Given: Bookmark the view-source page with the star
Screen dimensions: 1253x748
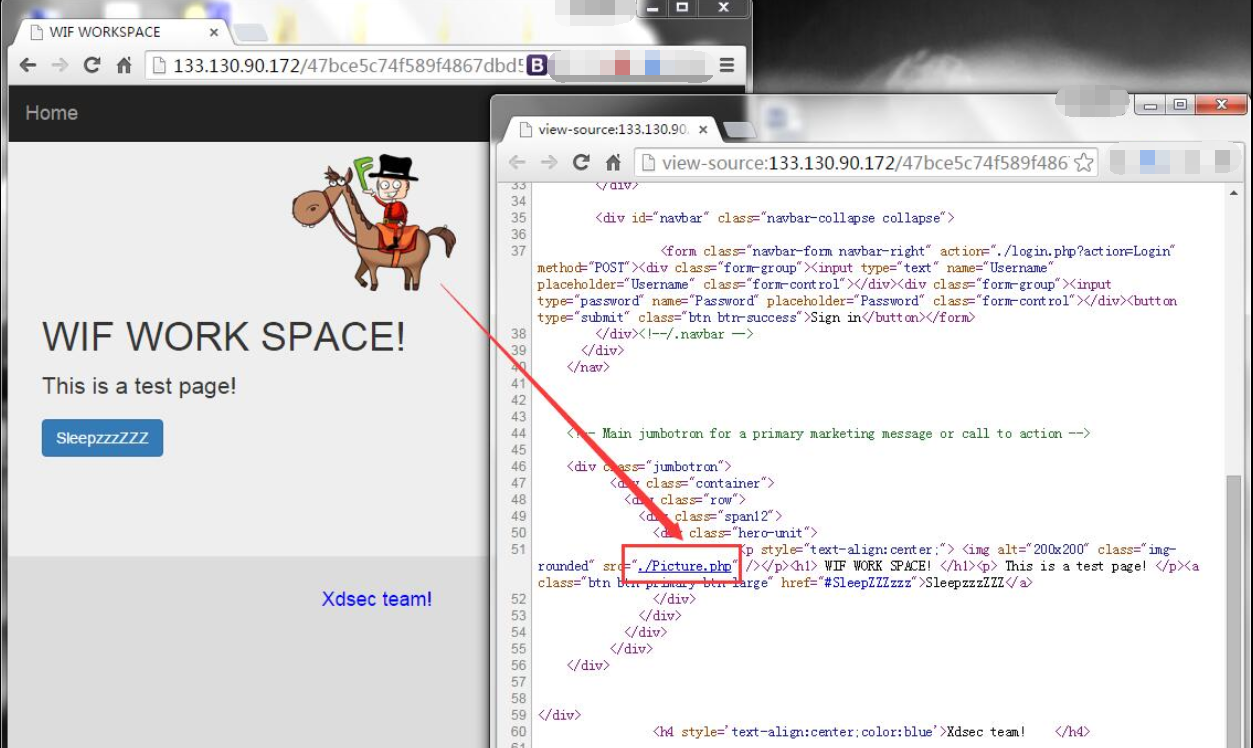Looking at the screenshot, I should tap(1083, 163).
